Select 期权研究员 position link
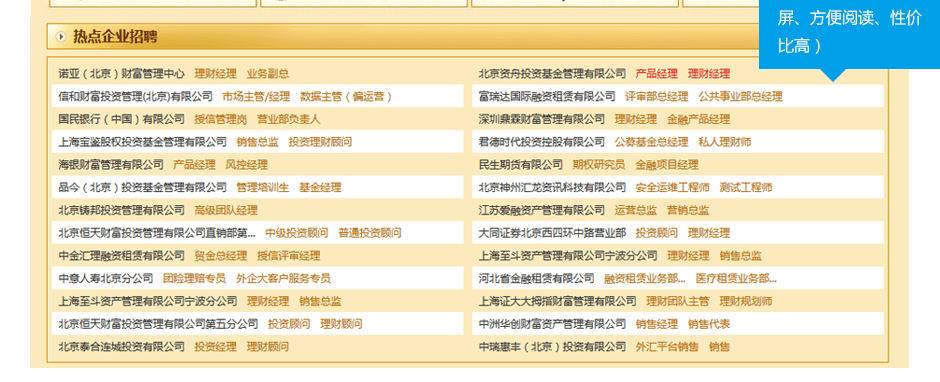The width and height of the screenshot is (940, 382). click(x=598, y=165)
